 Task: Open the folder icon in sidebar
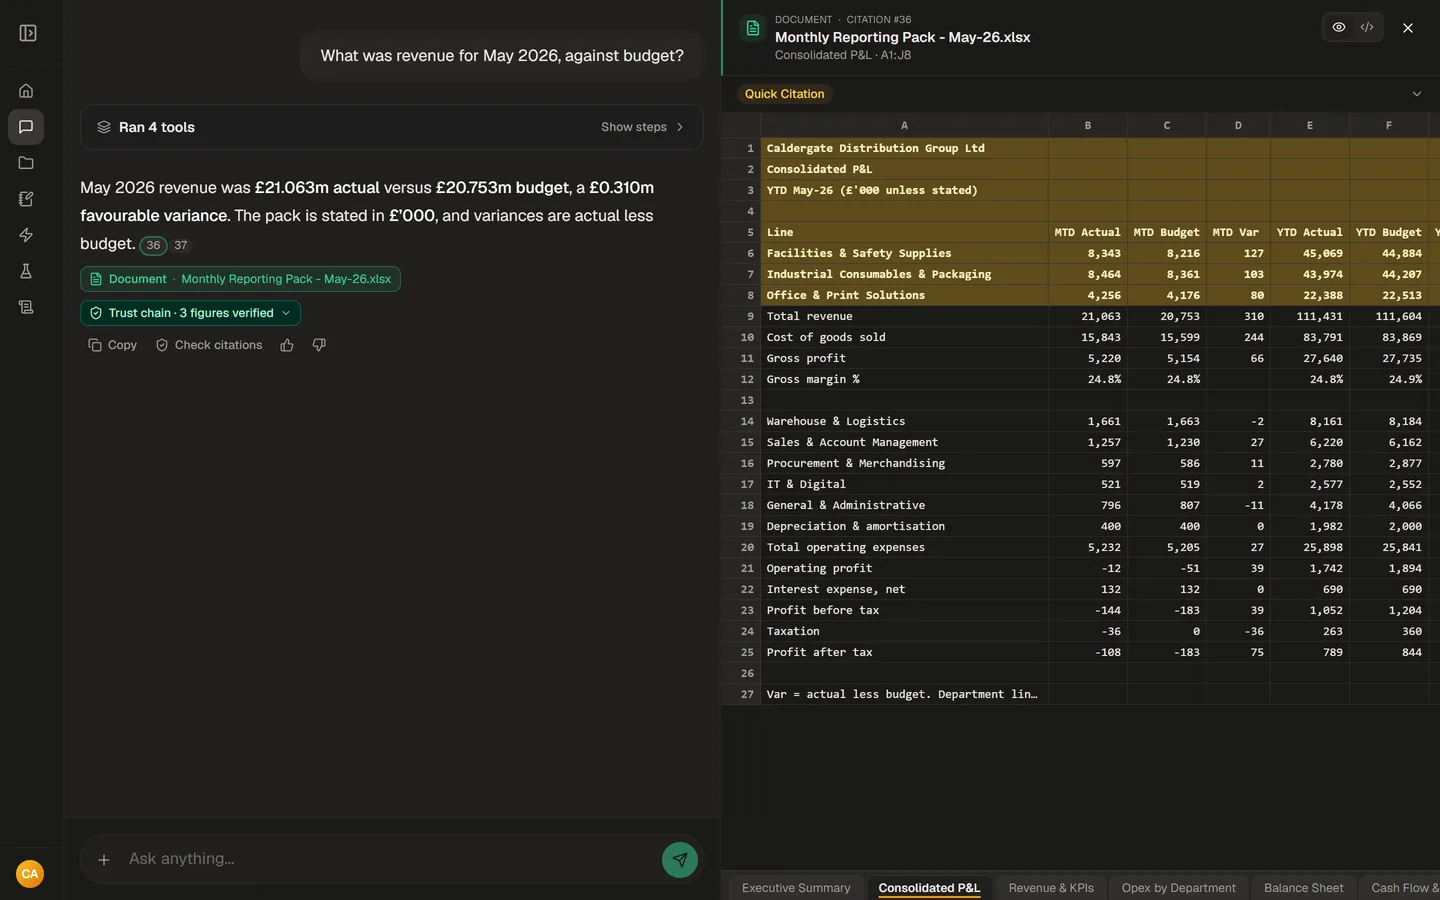click(26, 163)
